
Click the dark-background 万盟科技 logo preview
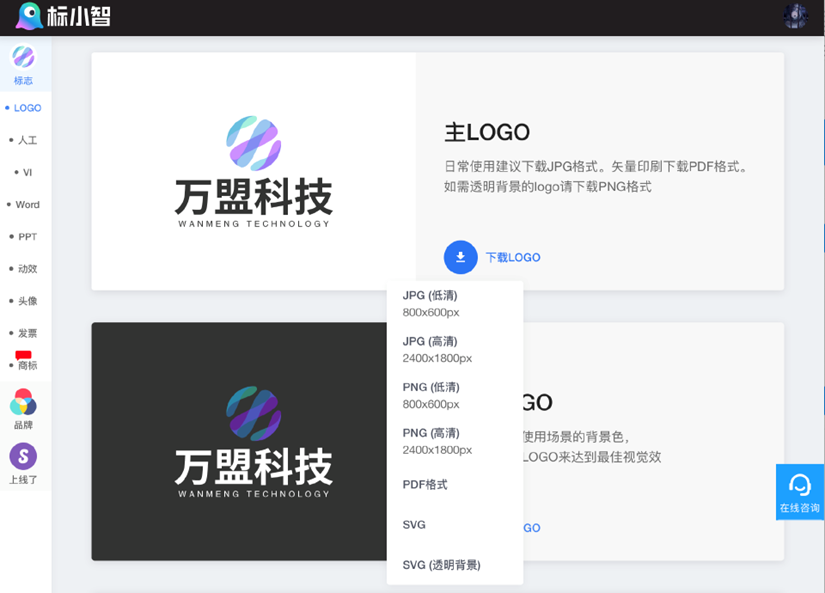[x=253, y=441]
